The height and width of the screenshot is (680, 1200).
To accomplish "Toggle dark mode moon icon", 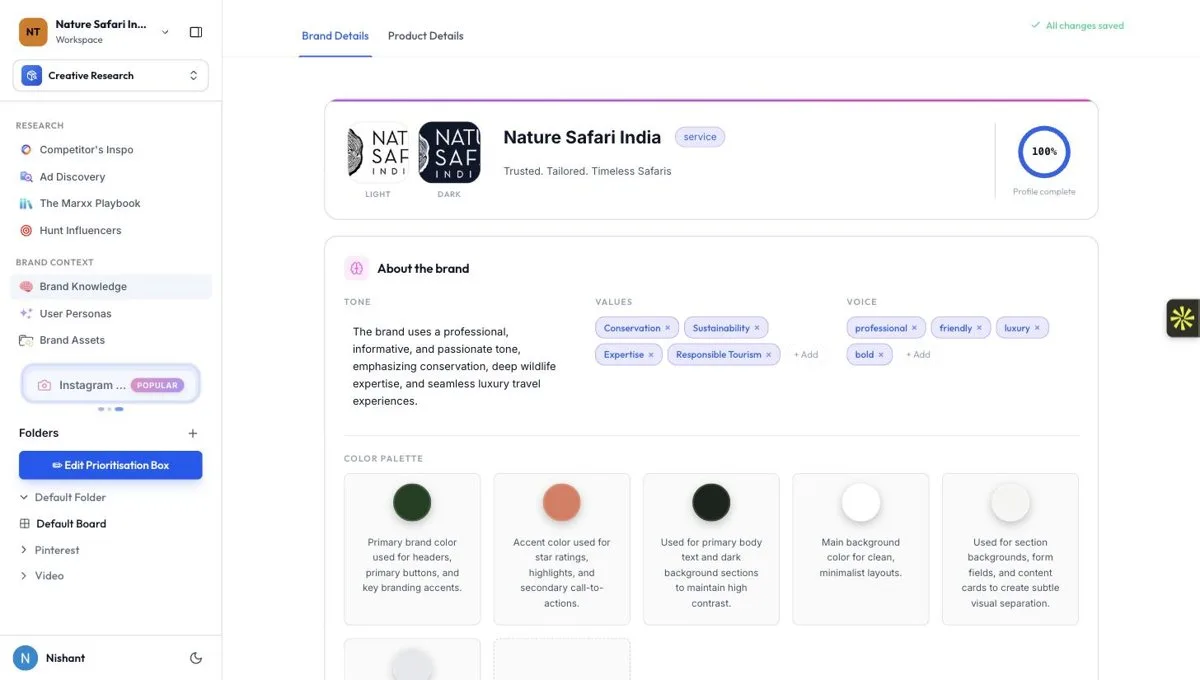I will coord(196,658).
